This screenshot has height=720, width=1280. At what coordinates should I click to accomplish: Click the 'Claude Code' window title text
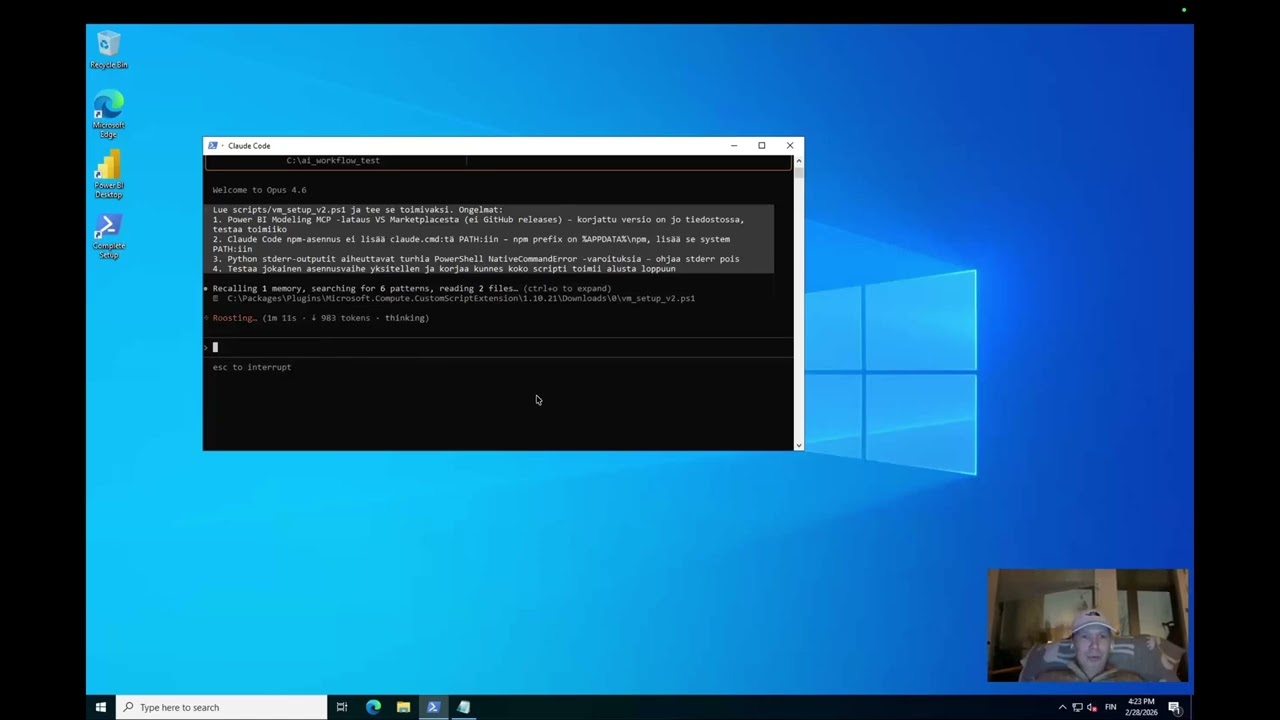(x=249, y=146)
